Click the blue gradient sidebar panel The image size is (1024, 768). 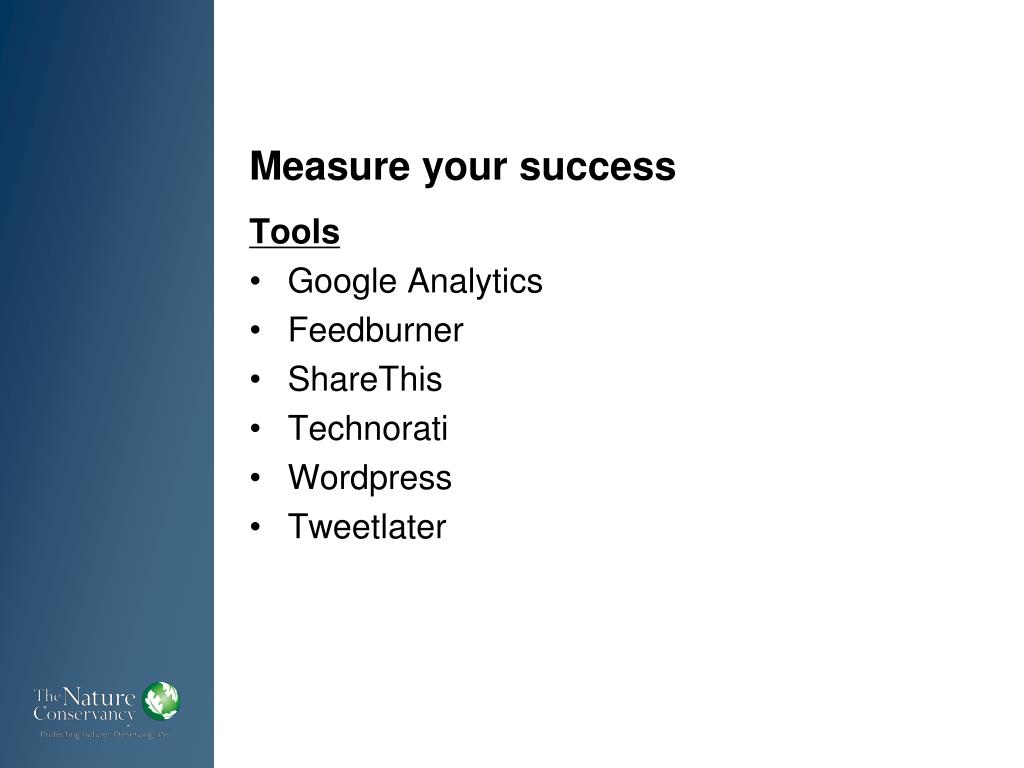click(x=106, y=384)
